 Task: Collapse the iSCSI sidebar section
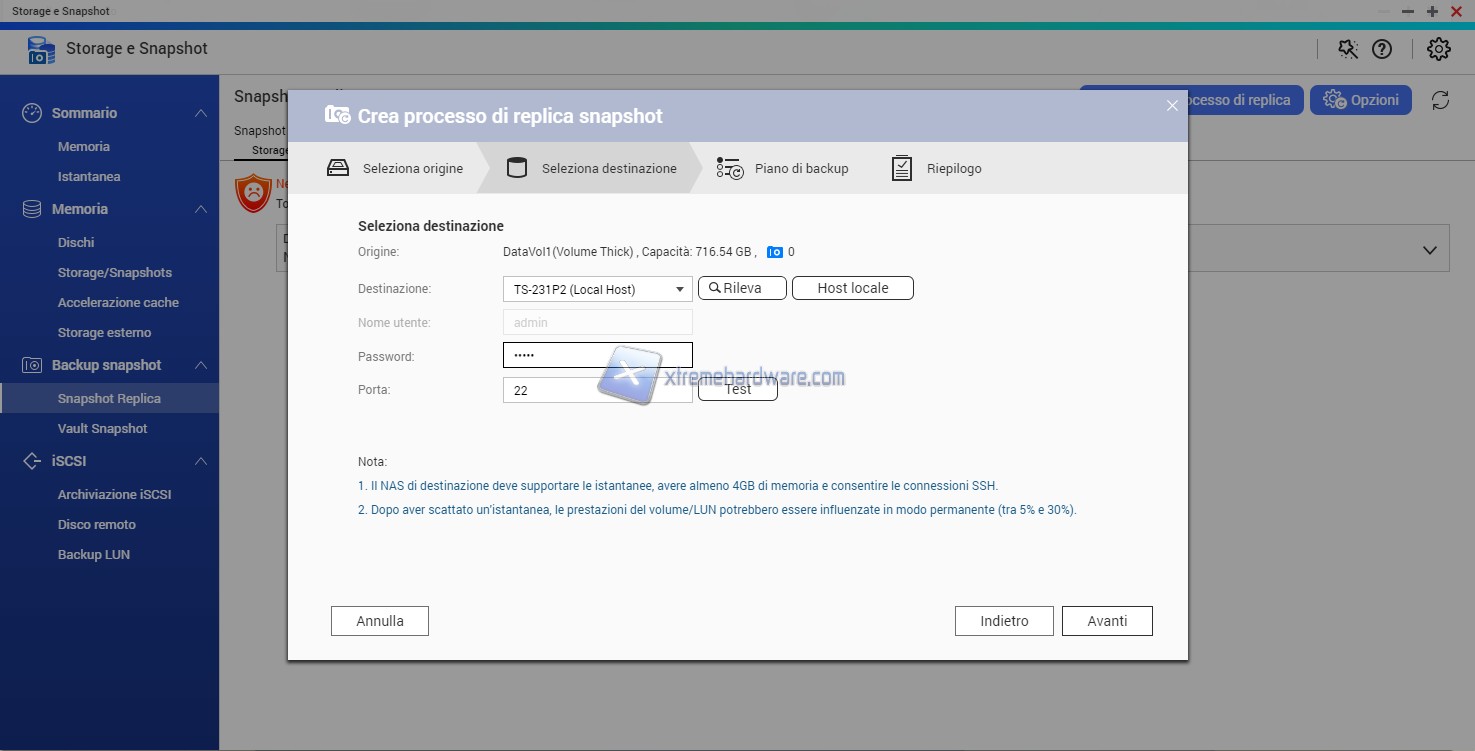pos(201,462)
